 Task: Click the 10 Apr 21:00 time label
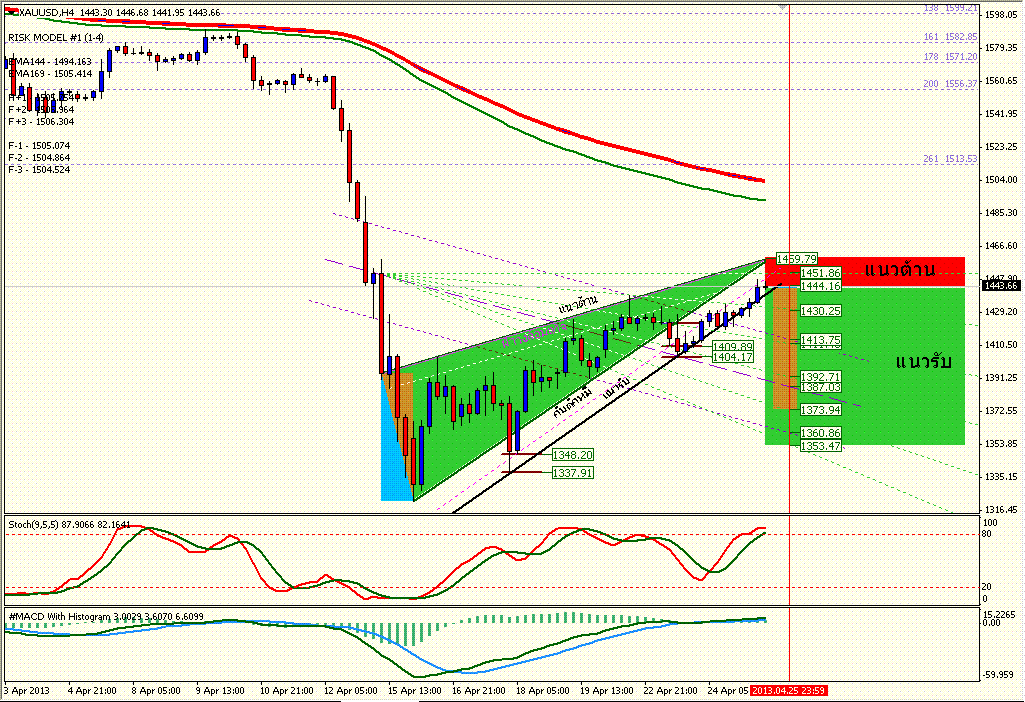[x=287, y=690]
